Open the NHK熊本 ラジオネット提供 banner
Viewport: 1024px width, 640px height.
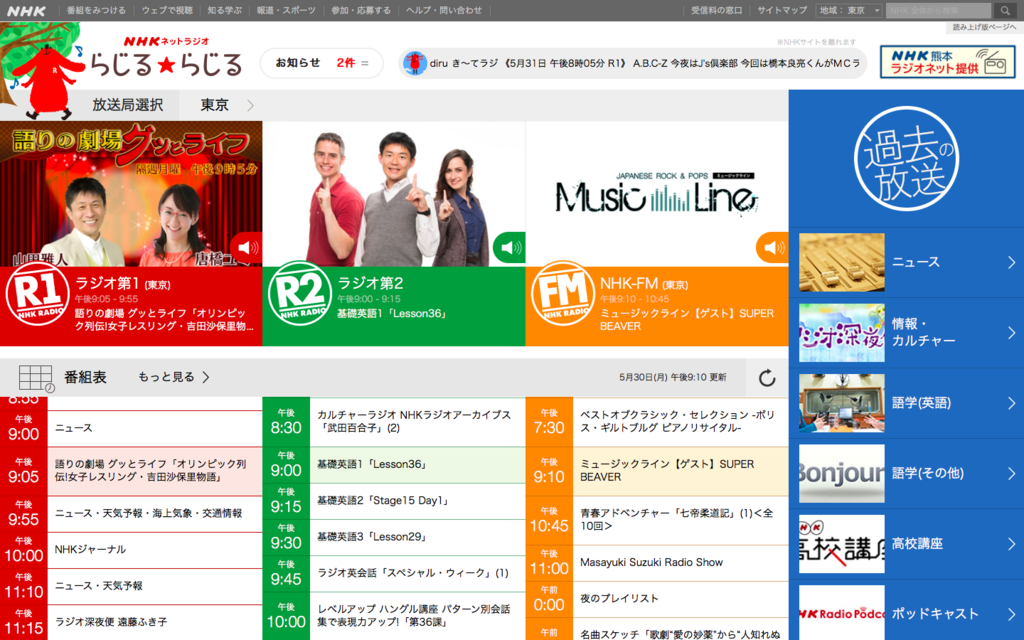pos(948,62)
